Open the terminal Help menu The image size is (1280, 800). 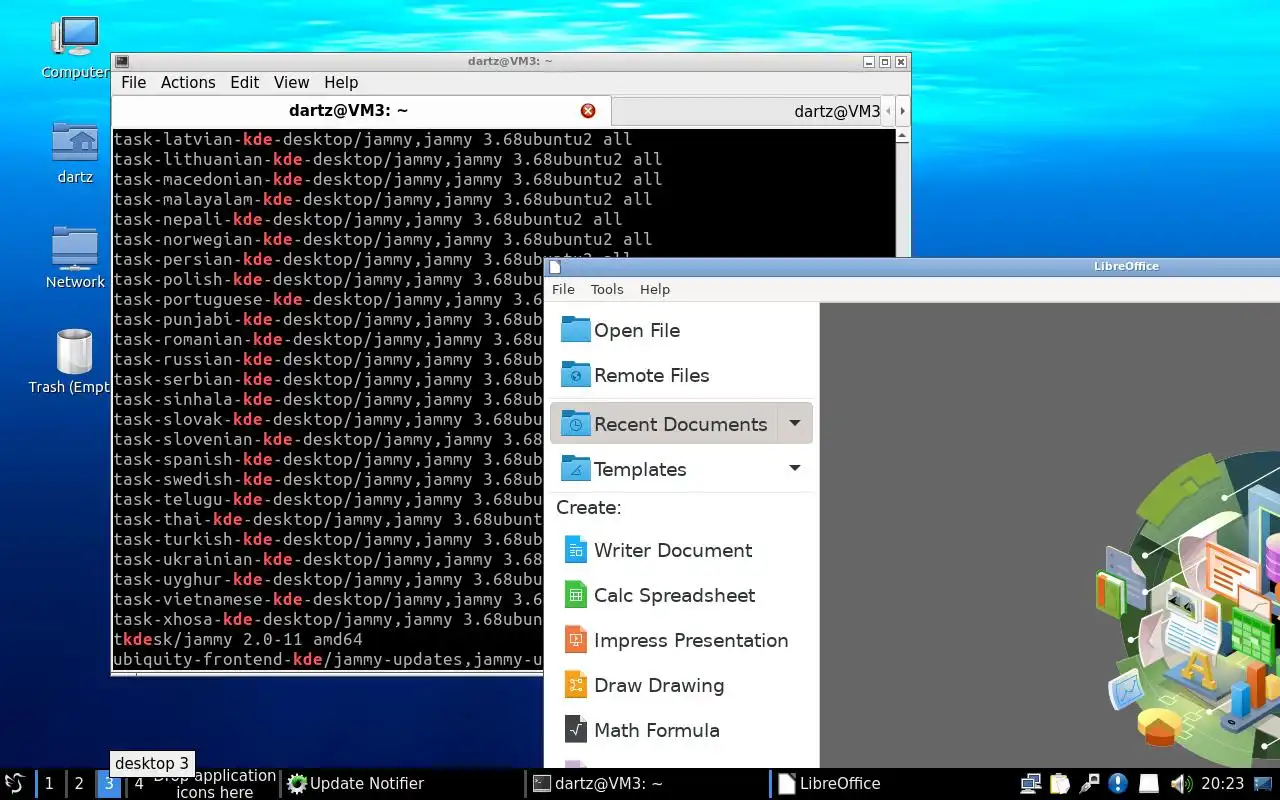[x=341, y=83]
